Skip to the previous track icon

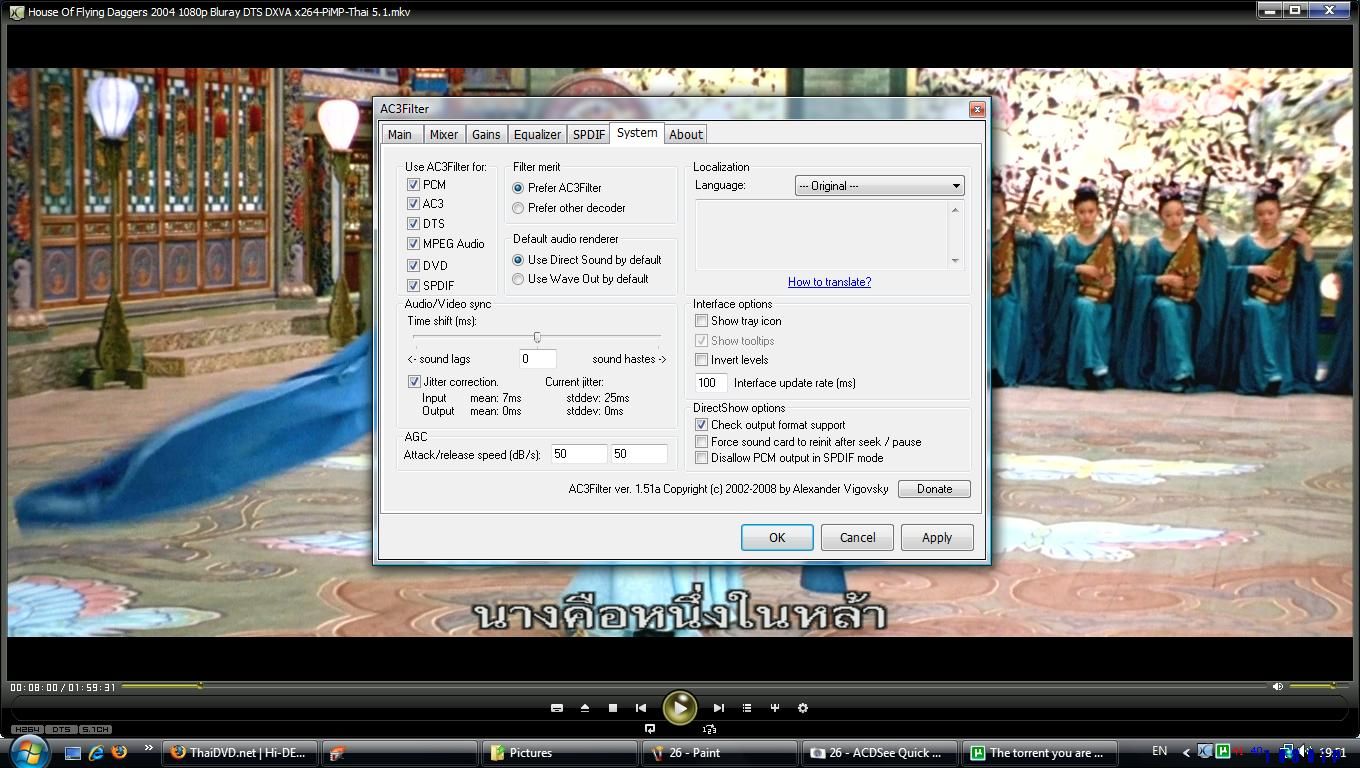pyautogui.click(x=641, y=708)
